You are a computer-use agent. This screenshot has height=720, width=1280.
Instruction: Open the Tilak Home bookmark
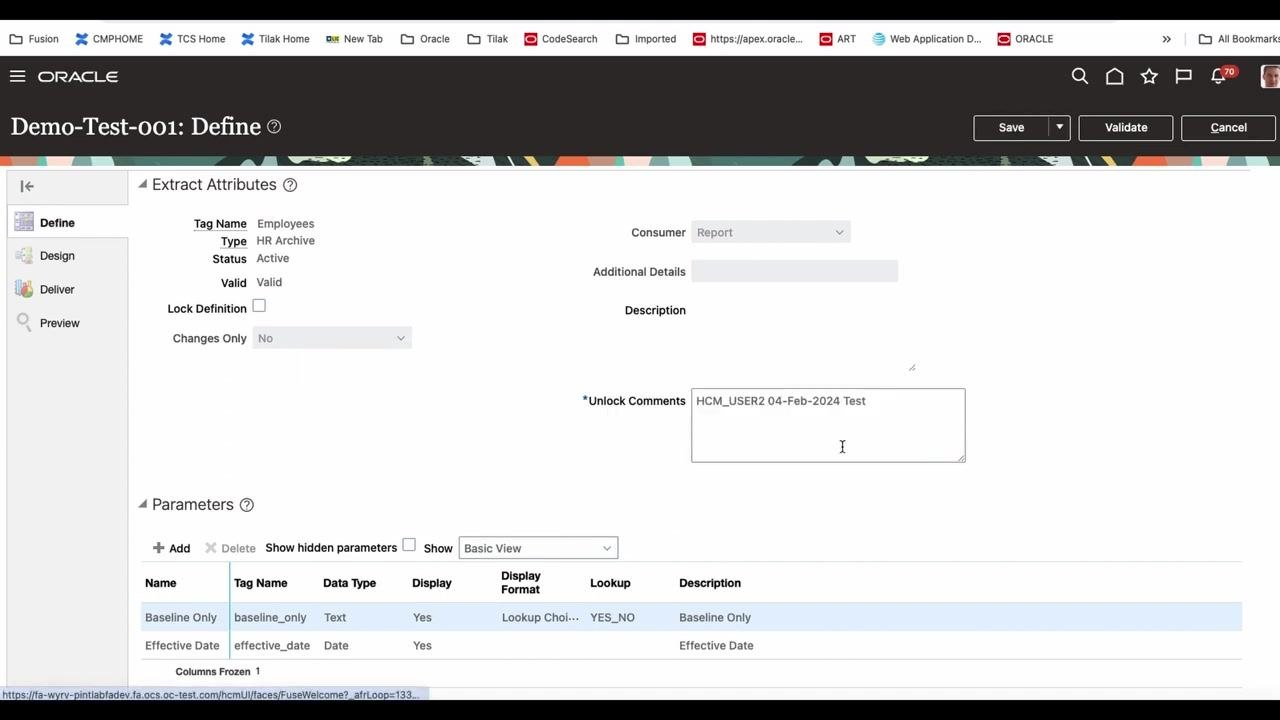pyautogui.click(x=275, y=39)
